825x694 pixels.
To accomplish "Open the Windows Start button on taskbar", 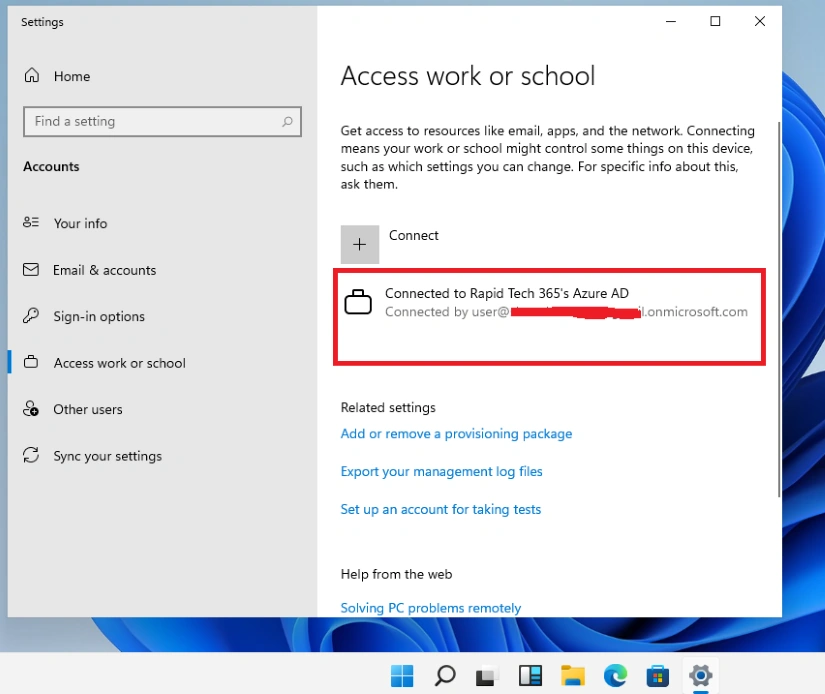I will [x=402, y=676].
